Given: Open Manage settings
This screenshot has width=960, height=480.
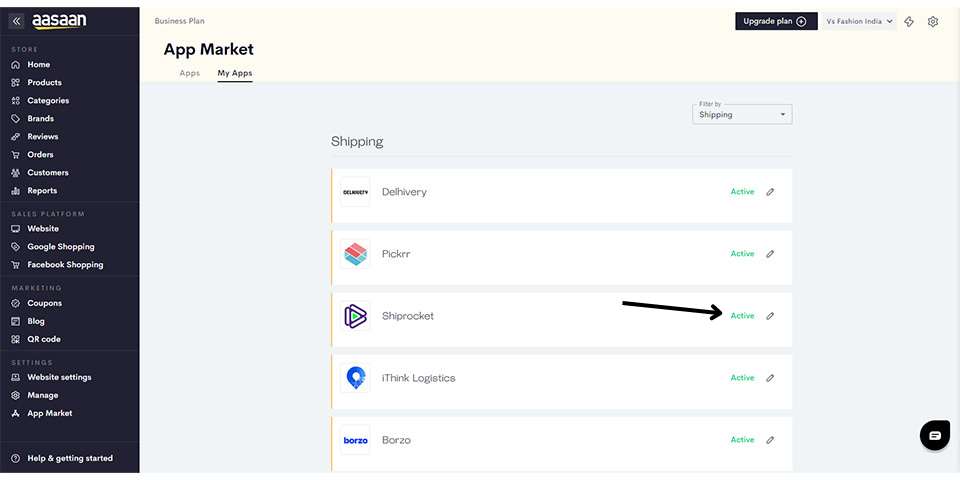Looking at the screenshot, I should click(42, 396).
